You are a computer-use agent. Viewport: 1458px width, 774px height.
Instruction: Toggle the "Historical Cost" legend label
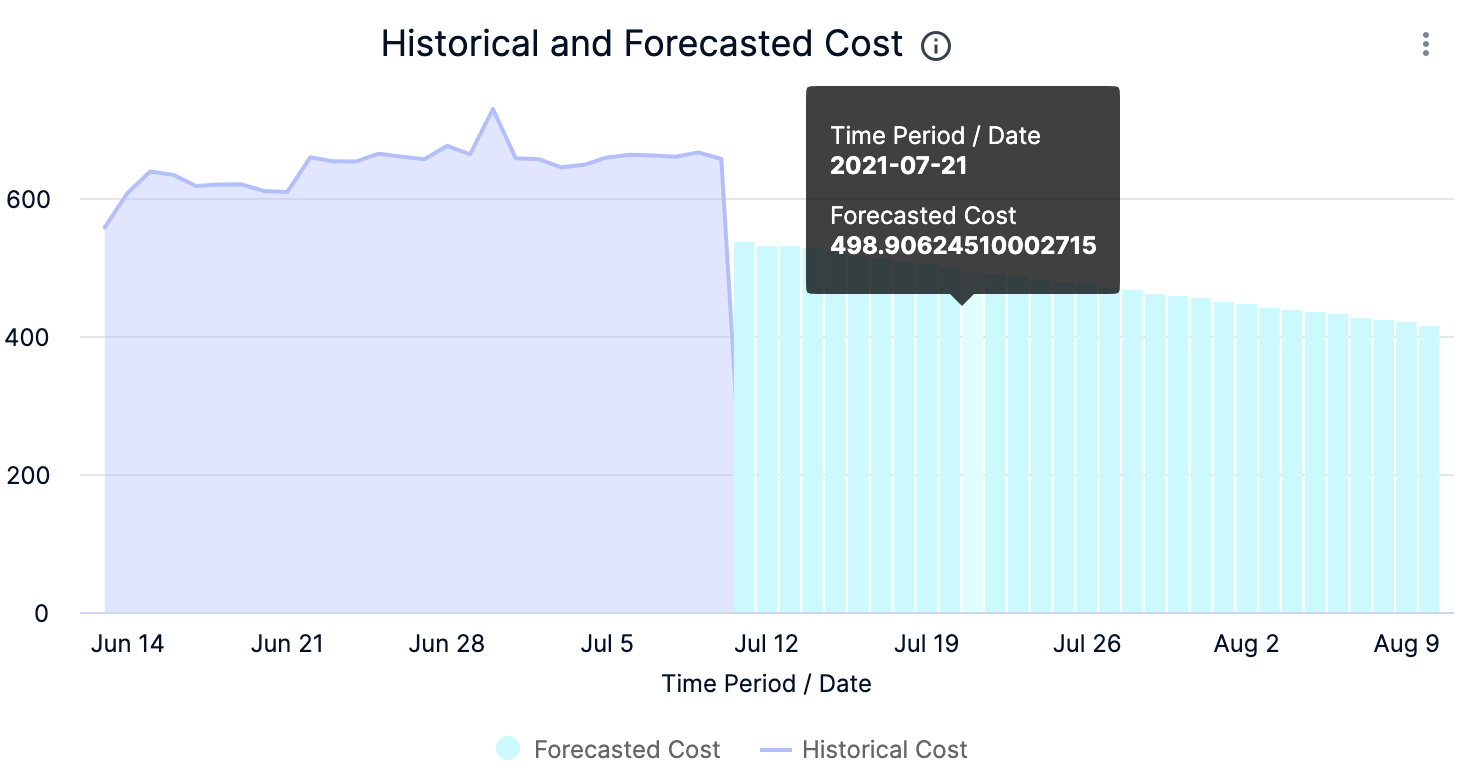tap(884, 750)
